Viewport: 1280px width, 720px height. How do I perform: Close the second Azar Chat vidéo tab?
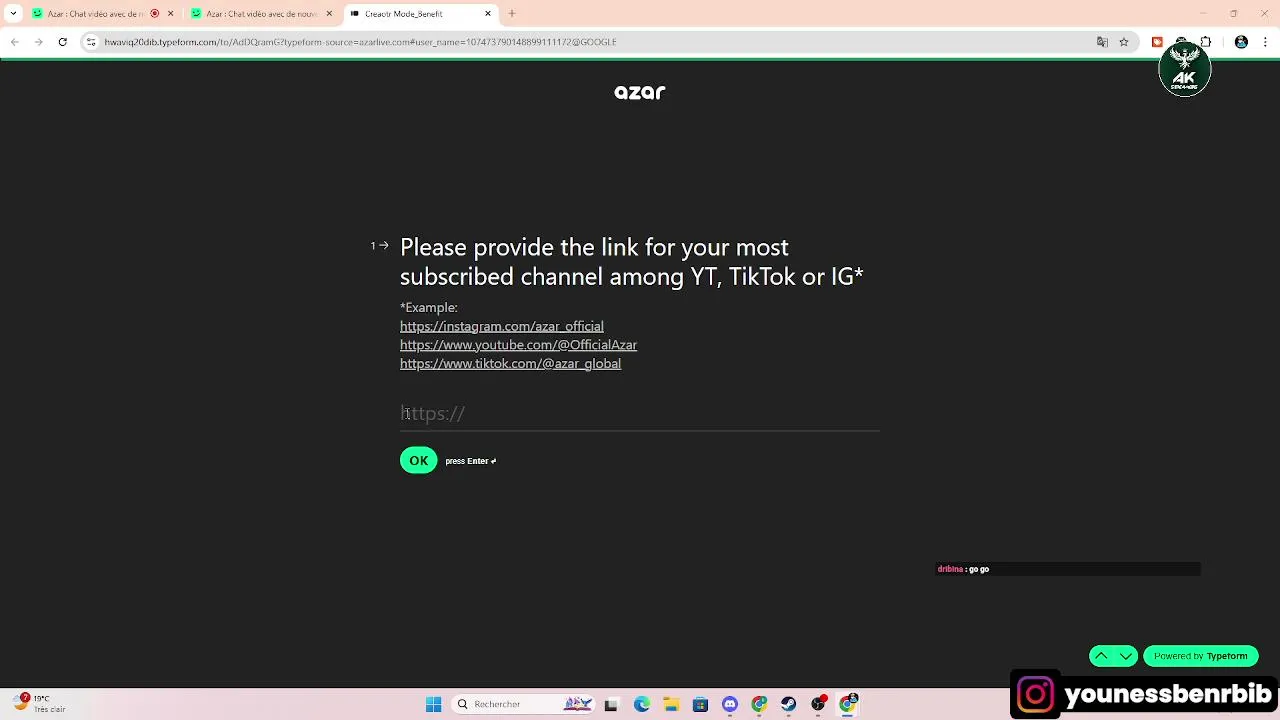tap(329, 14)
